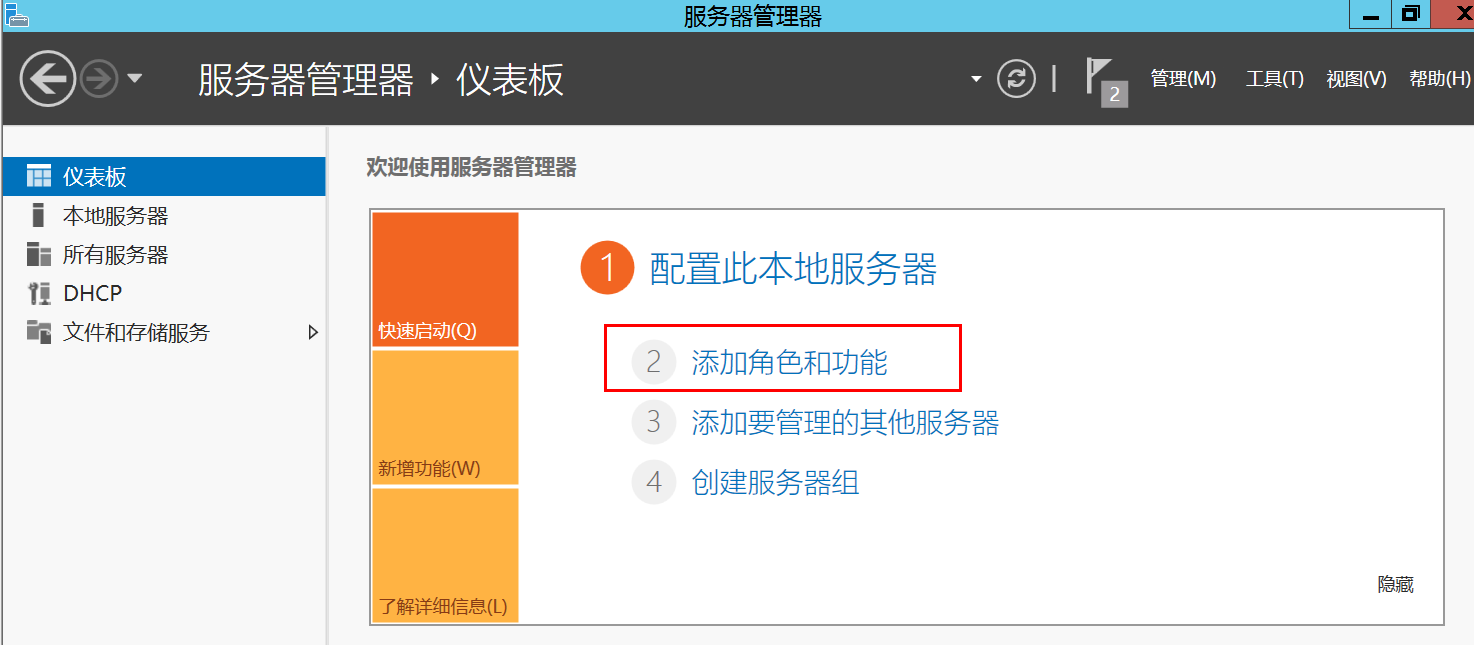Refresh the Server Manager dashboard

[1016, 79]
